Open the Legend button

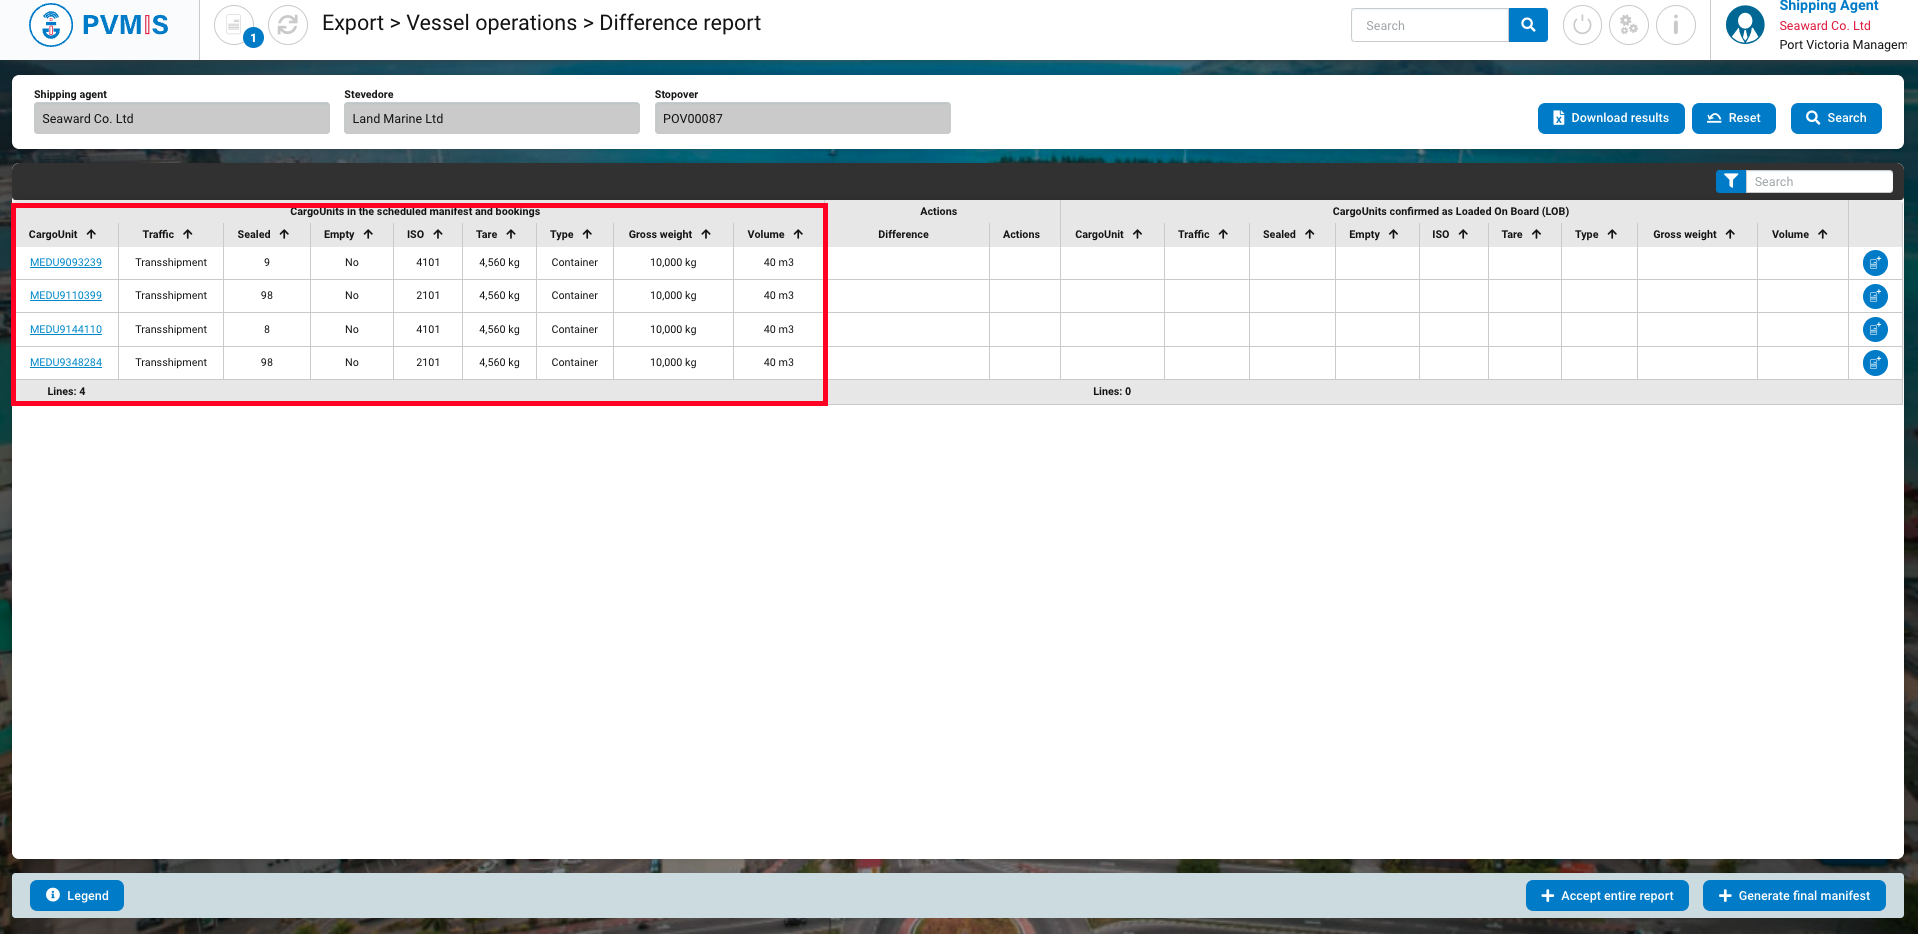pos(77,896)
